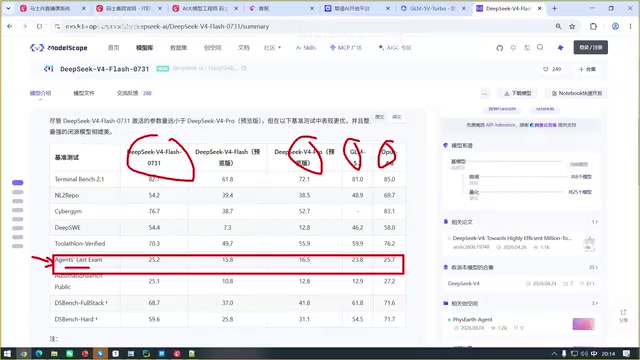This screenshot has height=360, width=640.
Task: Jump to section with the top outline marker
Action: [x=18, y=182]
